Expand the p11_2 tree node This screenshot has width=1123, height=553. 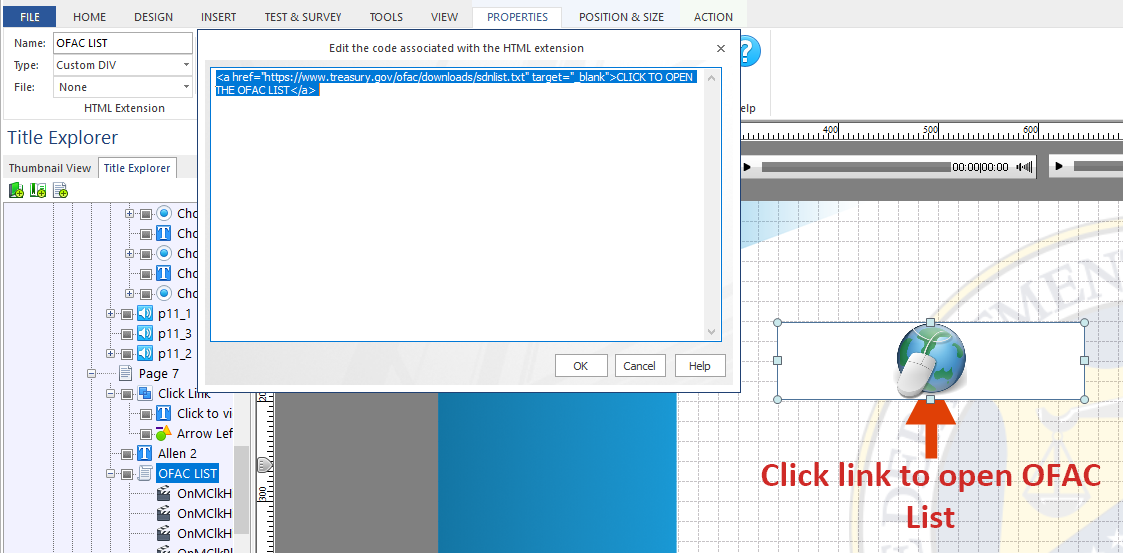[x=110, y=354]
